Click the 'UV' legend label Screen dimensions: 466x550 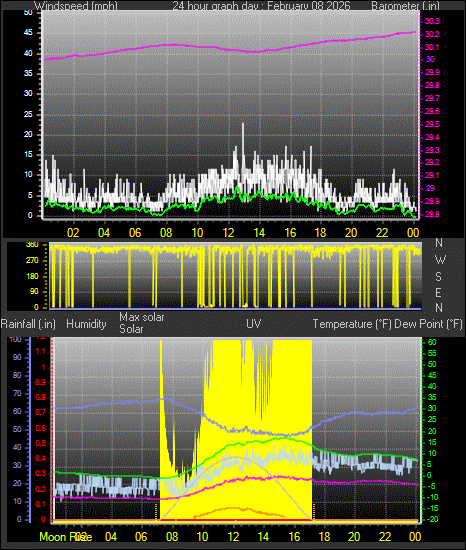[x=254, y=323]
